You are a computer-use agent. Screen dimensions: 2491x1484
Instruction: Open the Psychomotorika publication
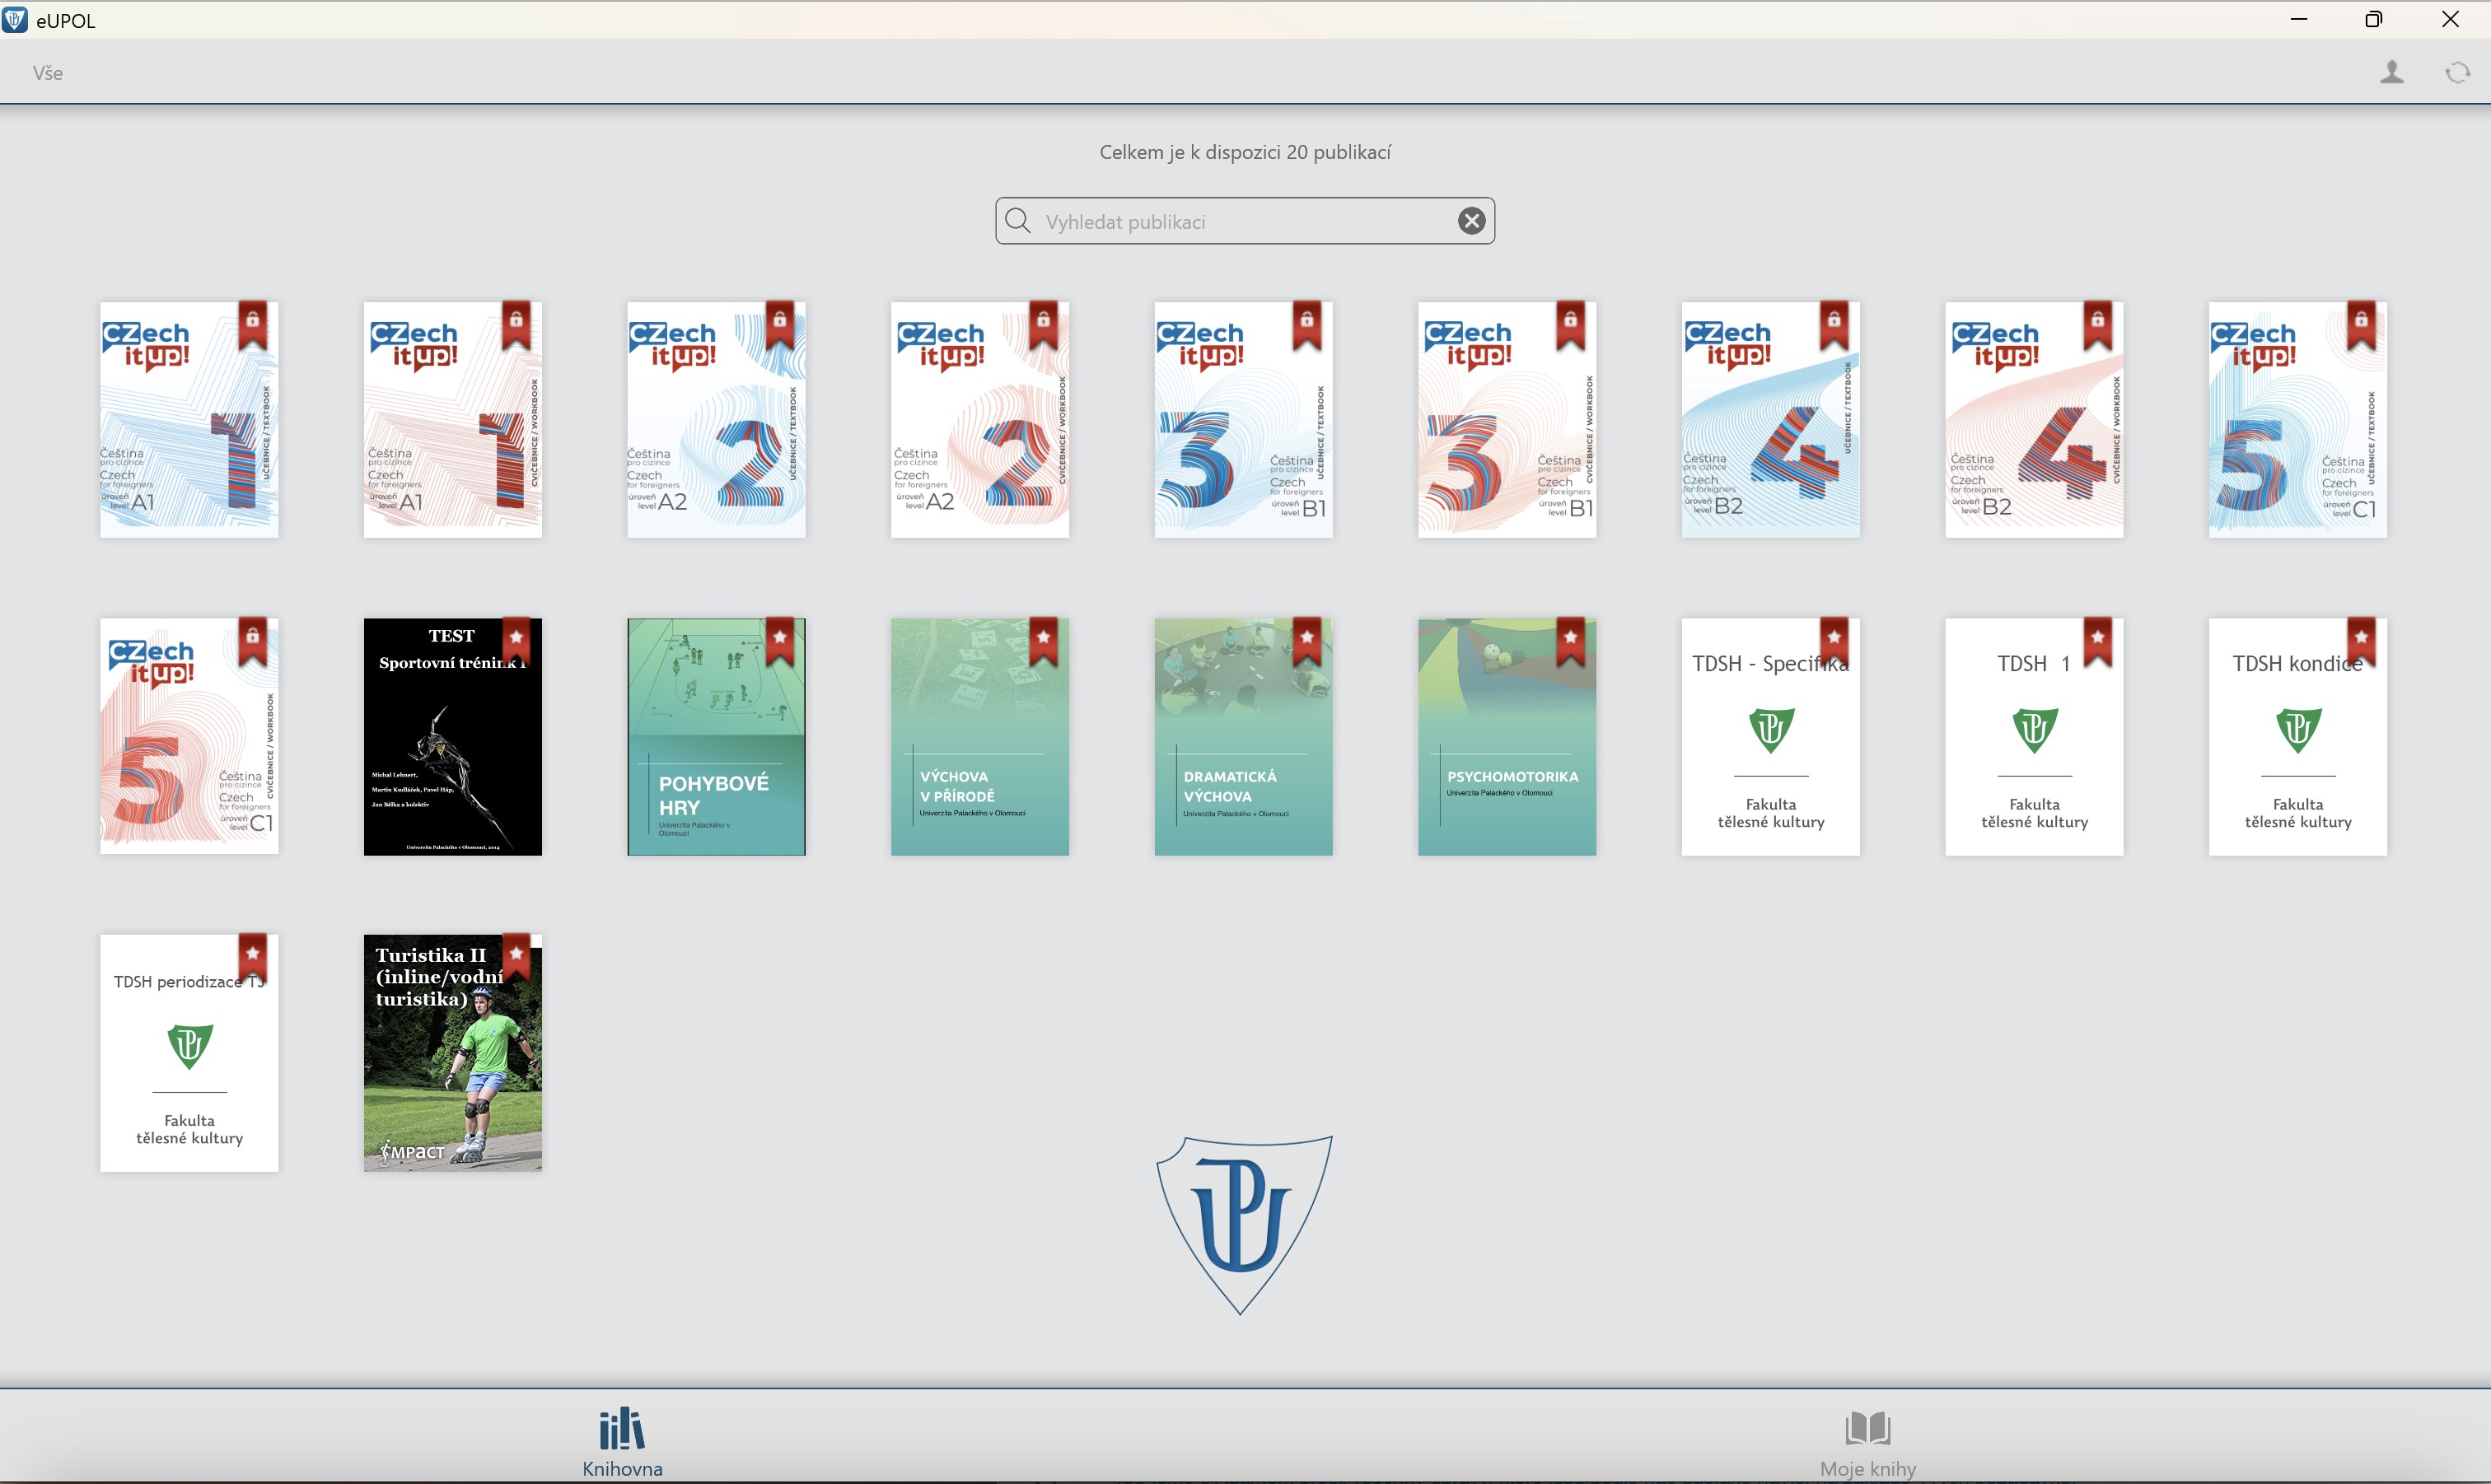click(x=1506, y=737)
